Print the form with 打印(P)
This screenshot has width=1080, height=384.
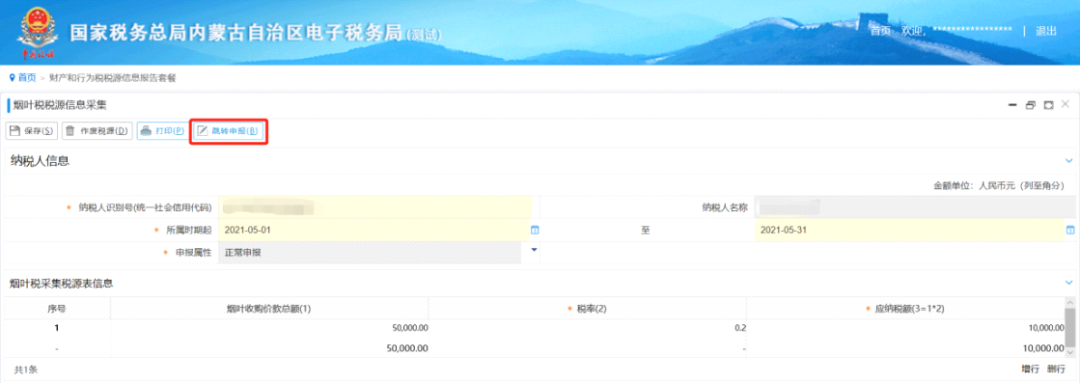[162, 131]
